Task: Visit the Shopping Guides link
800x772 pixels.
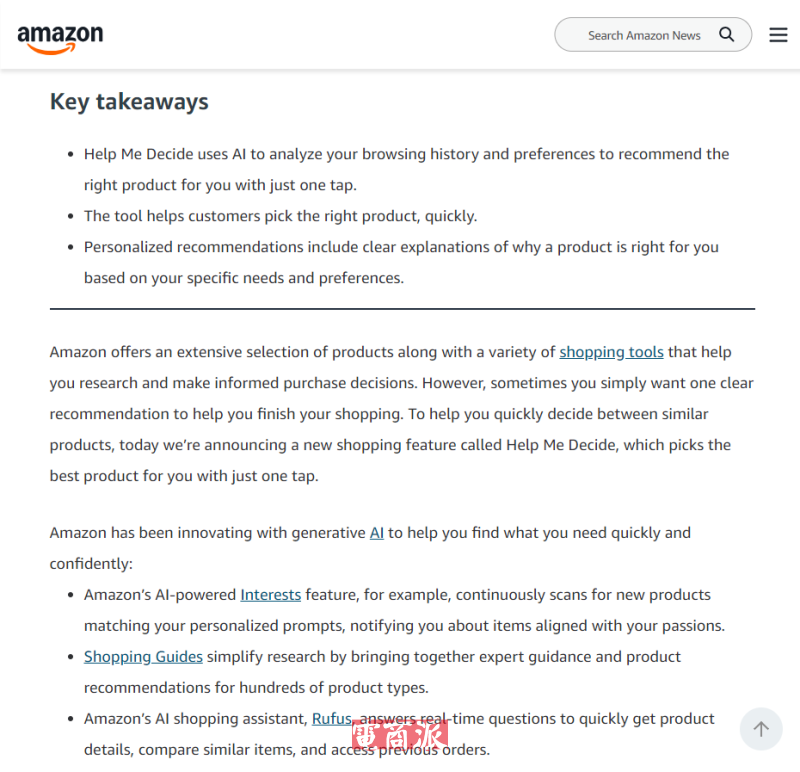Action: (x=143, y=657)
